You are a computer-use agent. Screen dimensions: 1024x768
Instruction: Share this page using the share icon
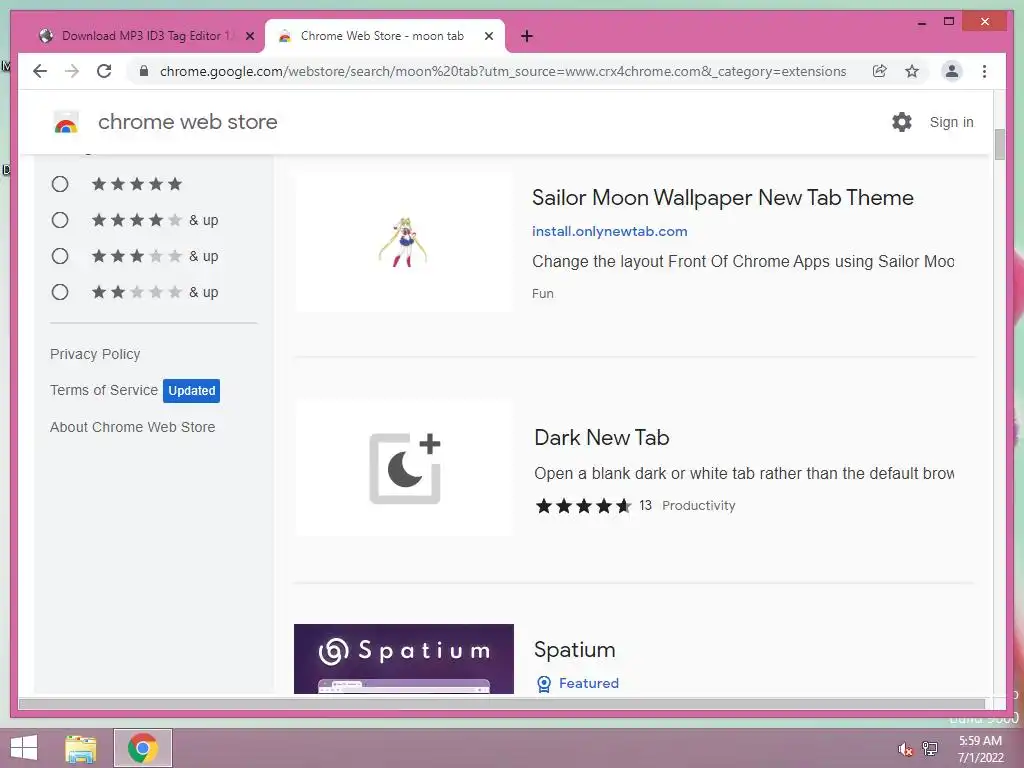point(880,71)
